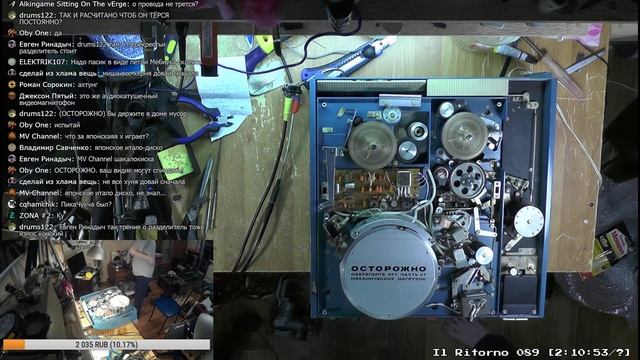Click the main overhead workbench video feed
The height and width of the screenshot is (360, 640).
[x=427, y=180]
